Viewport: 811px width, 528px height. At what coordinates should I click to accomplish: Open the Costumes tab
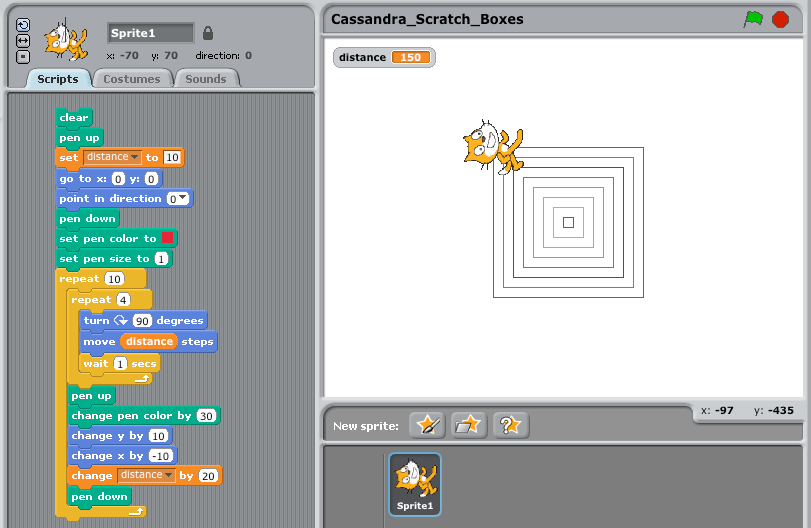tap(131, 79)
